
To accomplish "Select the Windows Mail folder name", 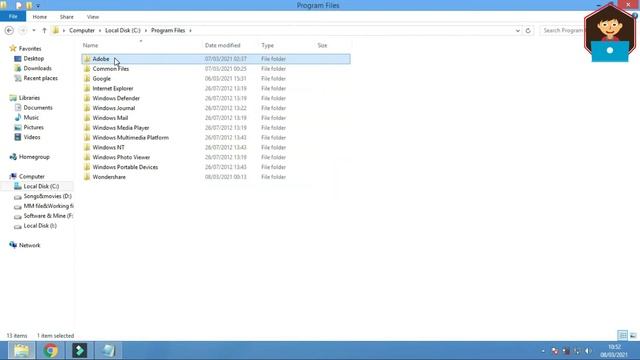I will (110, 118).
